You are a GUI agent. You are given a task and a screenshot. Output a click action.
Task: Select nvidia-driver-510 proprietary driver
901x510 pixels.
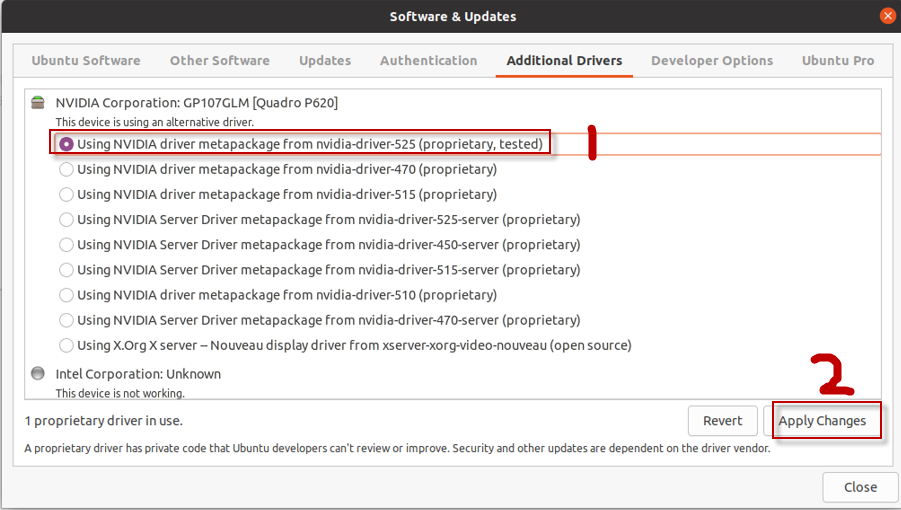67,295
